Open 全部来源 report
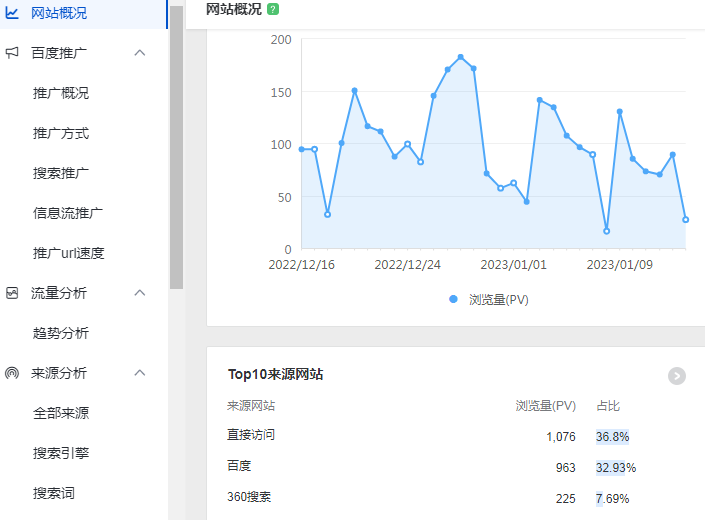This screenshot has width=705, height=520. 61,413
